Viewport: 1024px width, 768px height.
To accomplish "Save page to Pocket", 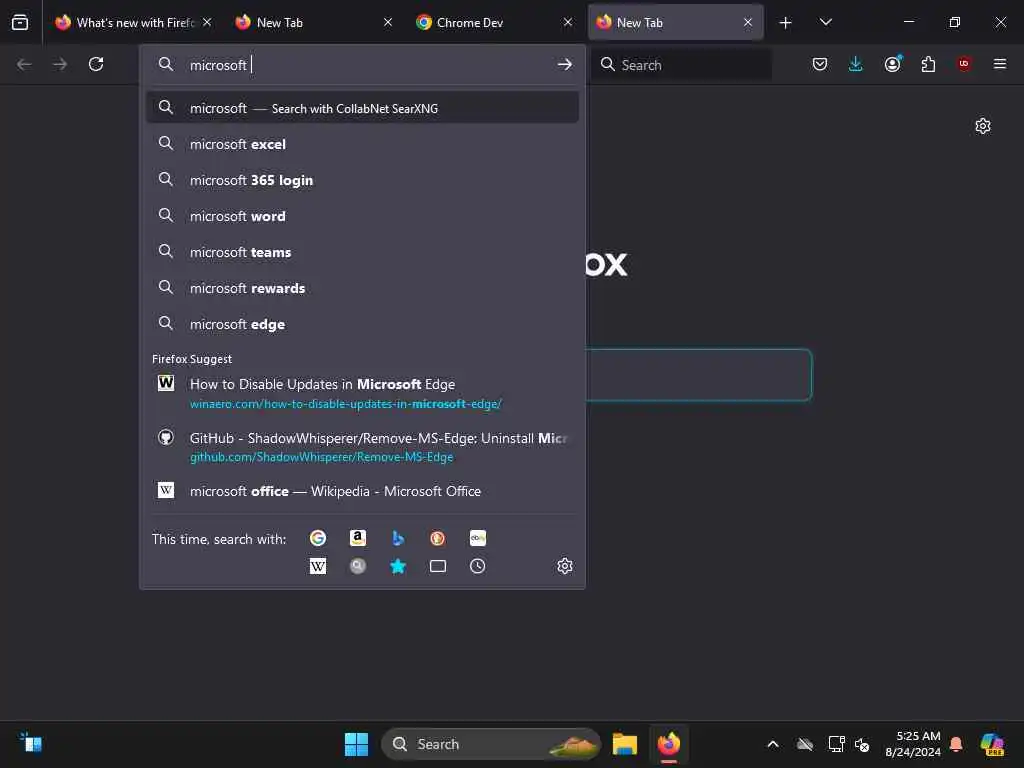I will 820,64.
